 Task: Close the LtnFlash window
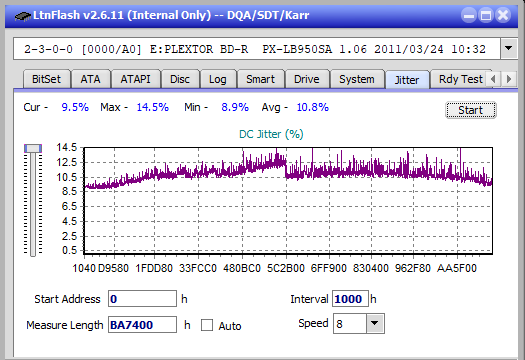click(503, 15)
